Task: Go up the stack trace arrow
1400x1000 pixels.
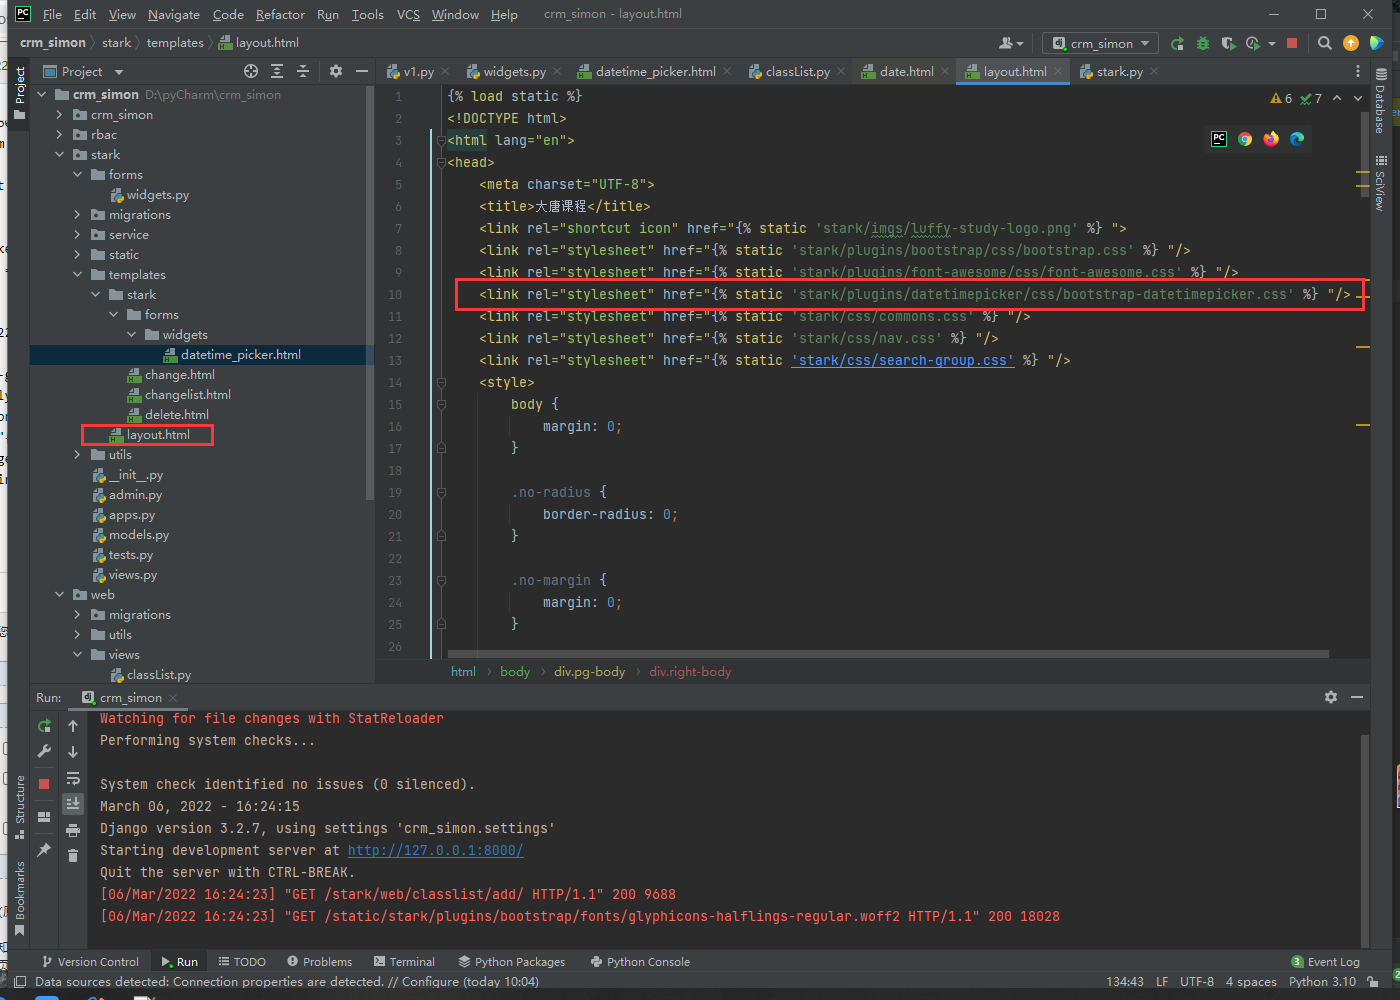Action: click(x=73, y=726)
